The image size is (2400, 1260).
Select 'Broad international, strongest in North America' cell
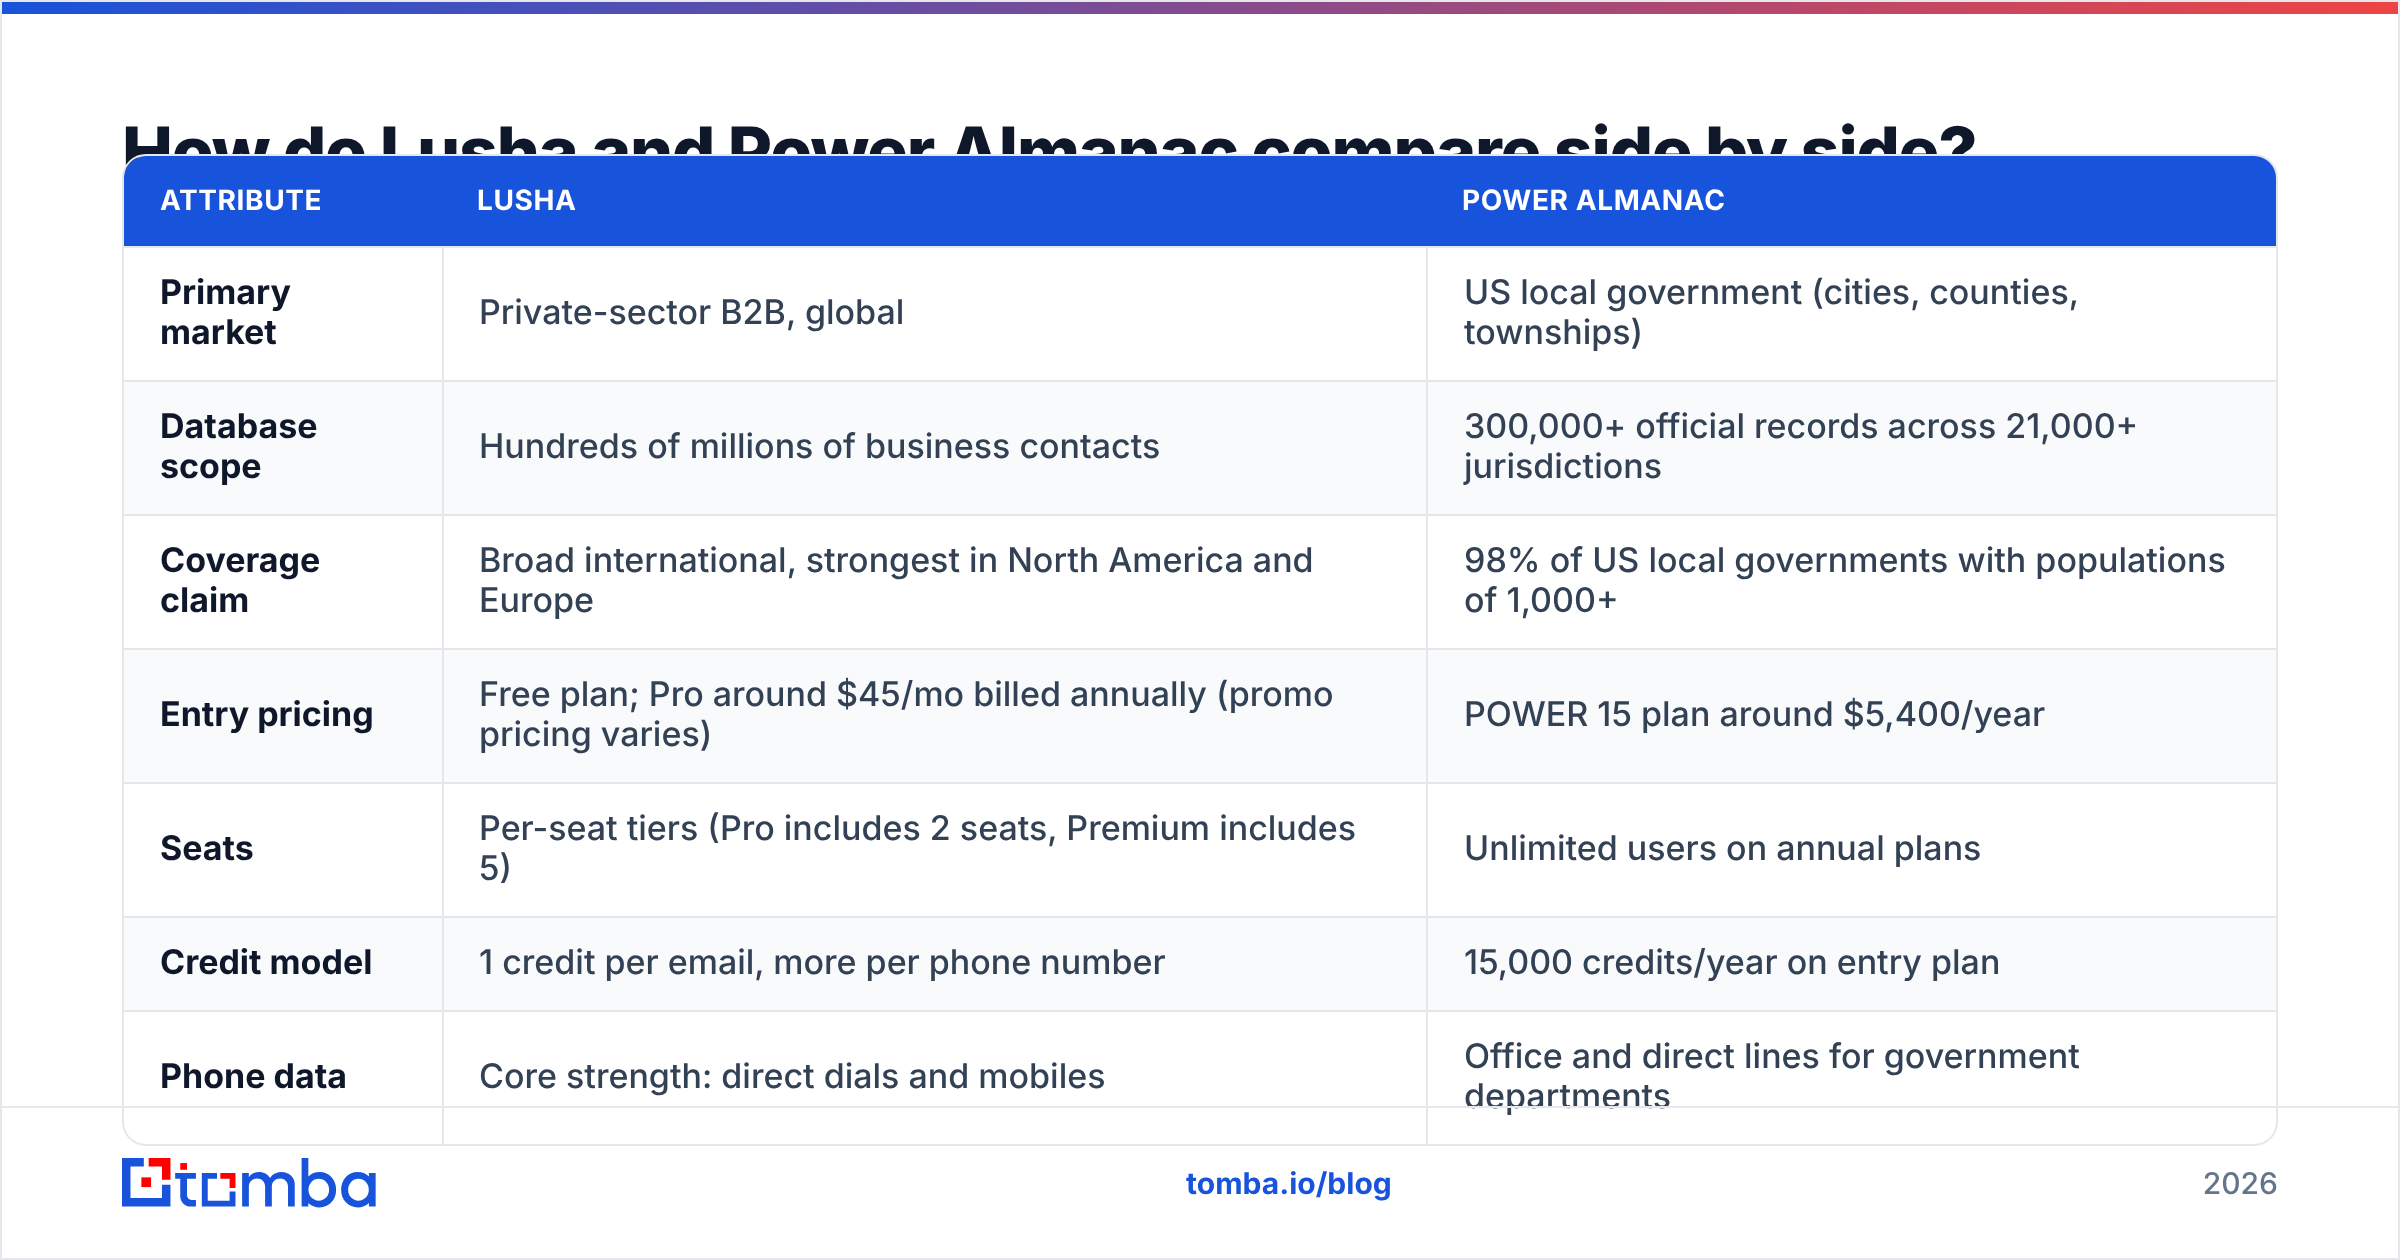(x=935, y=581)
